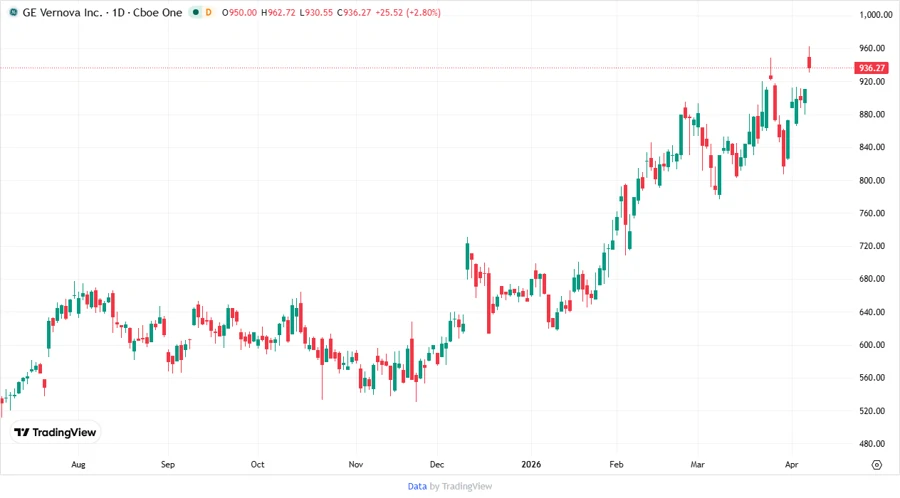Screen dimensions: 900x498
Task: Click the 840.00 price axis label
Action: click(x=872, y=147)
